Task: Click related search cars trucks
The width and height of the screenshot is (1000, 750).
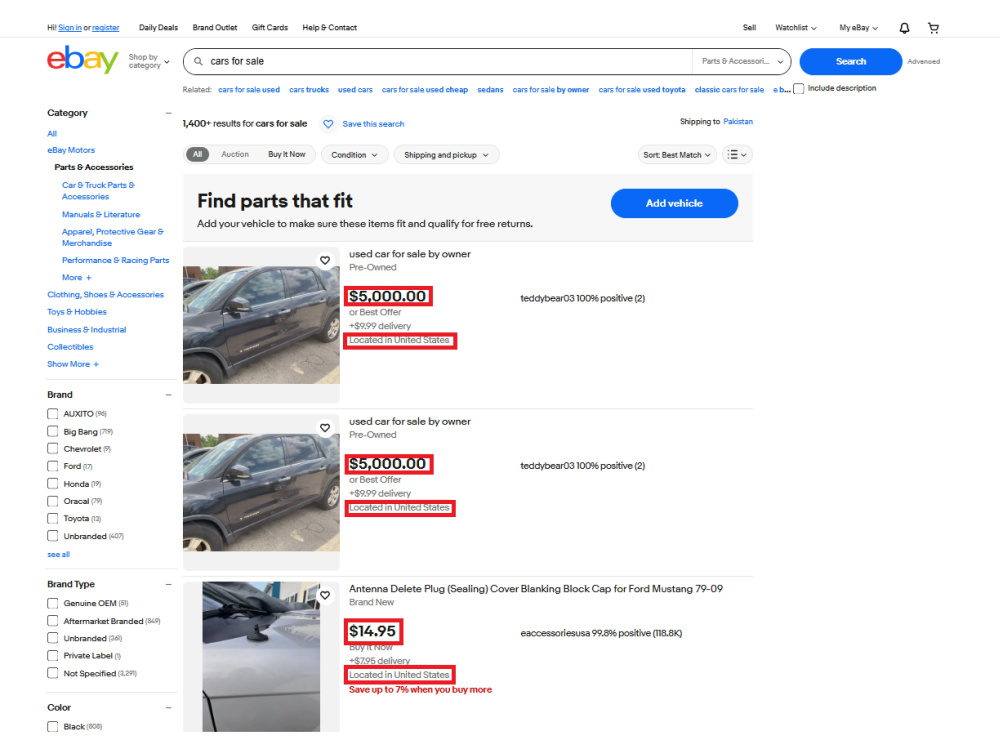Action: [x=309, y=89]
